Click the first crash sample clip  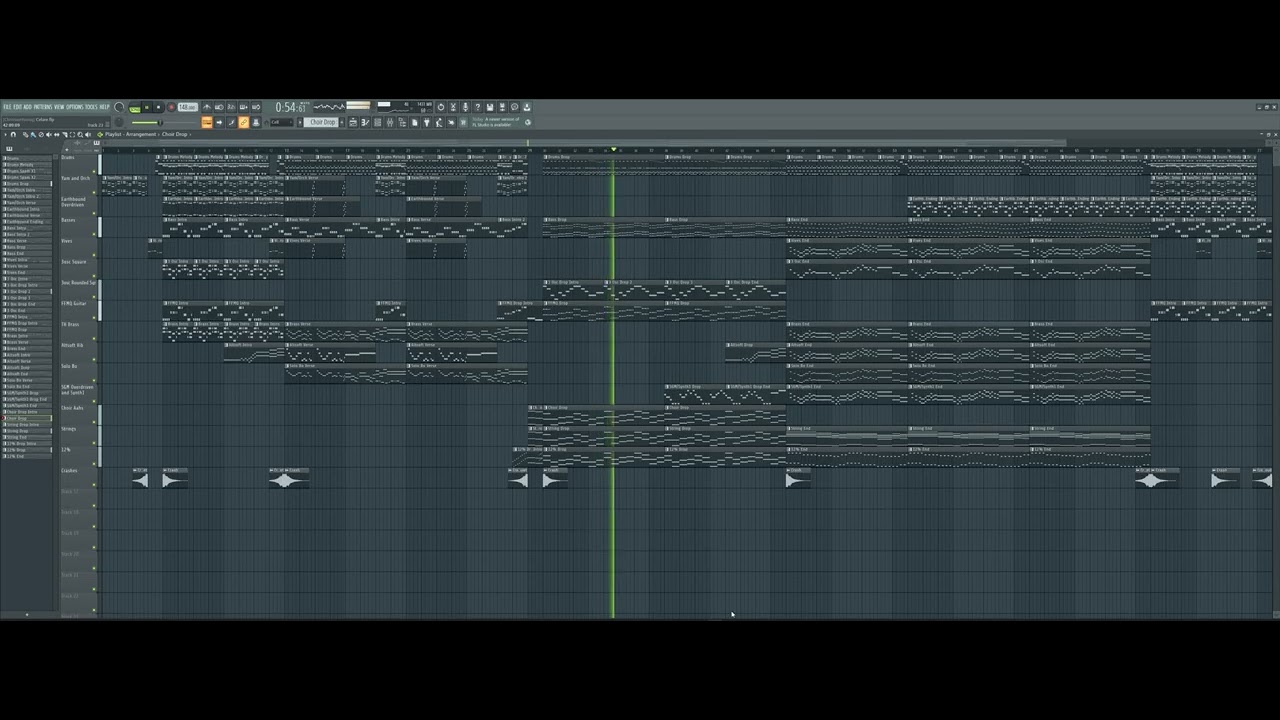(x=140, y=480)
